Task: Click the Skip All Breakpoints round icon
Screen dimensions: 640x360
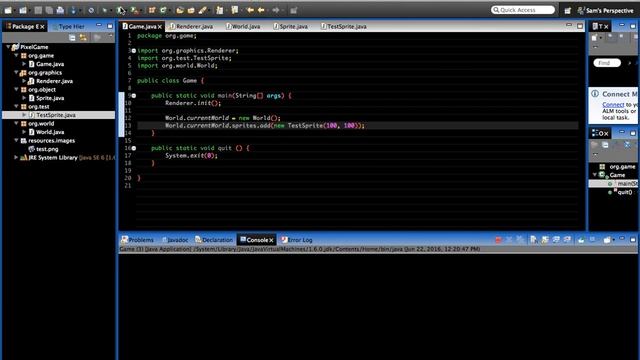Action: click(x=91, y=10)
